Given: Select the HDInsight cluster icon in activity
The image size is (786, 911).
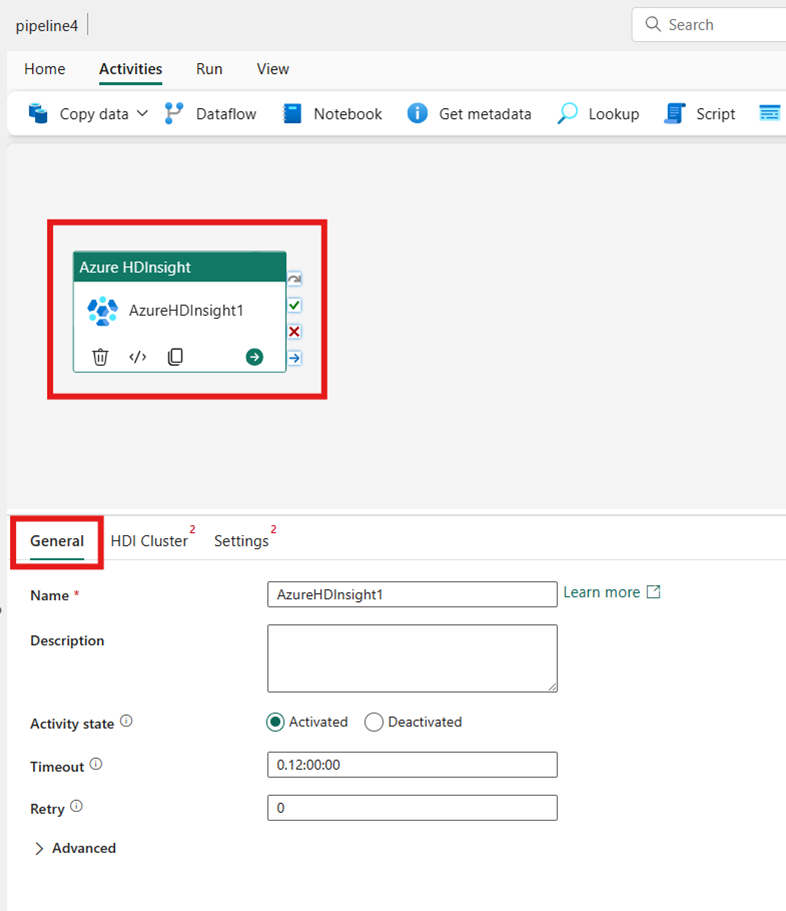Looking at the screenshot, I should click(103, 311).
